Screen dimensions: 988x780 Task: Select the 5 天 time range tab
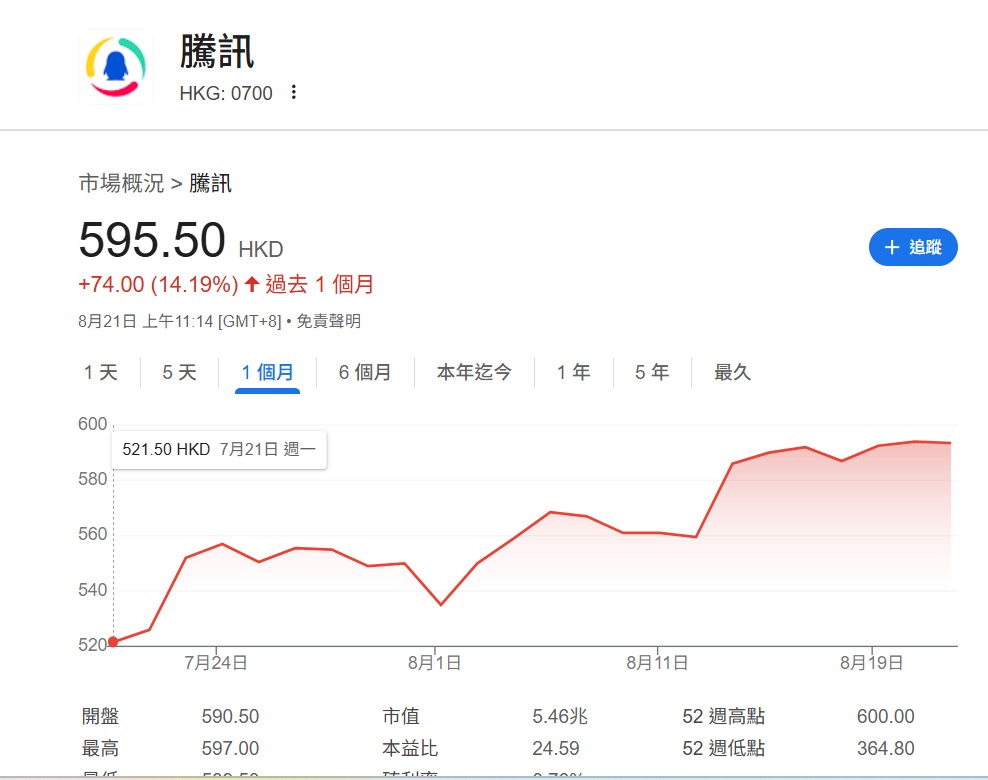[180, 373]
